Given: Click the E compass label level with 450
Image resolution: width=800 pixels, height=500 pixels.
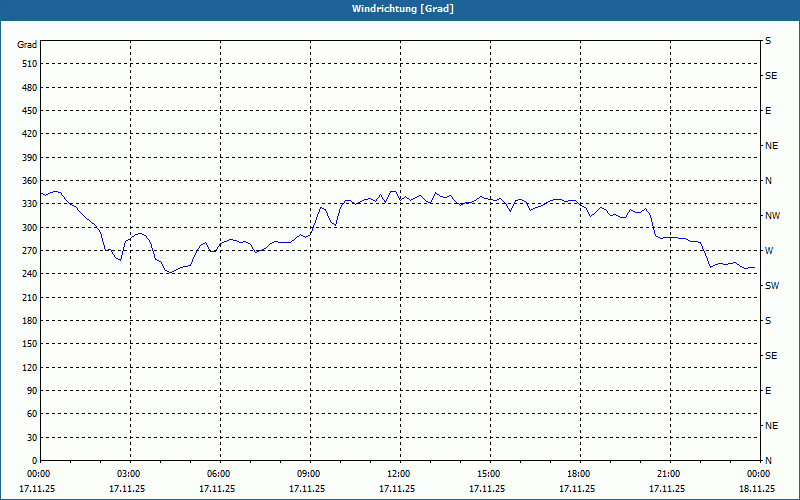Looking at the screenshot, I should pos(768,111).
